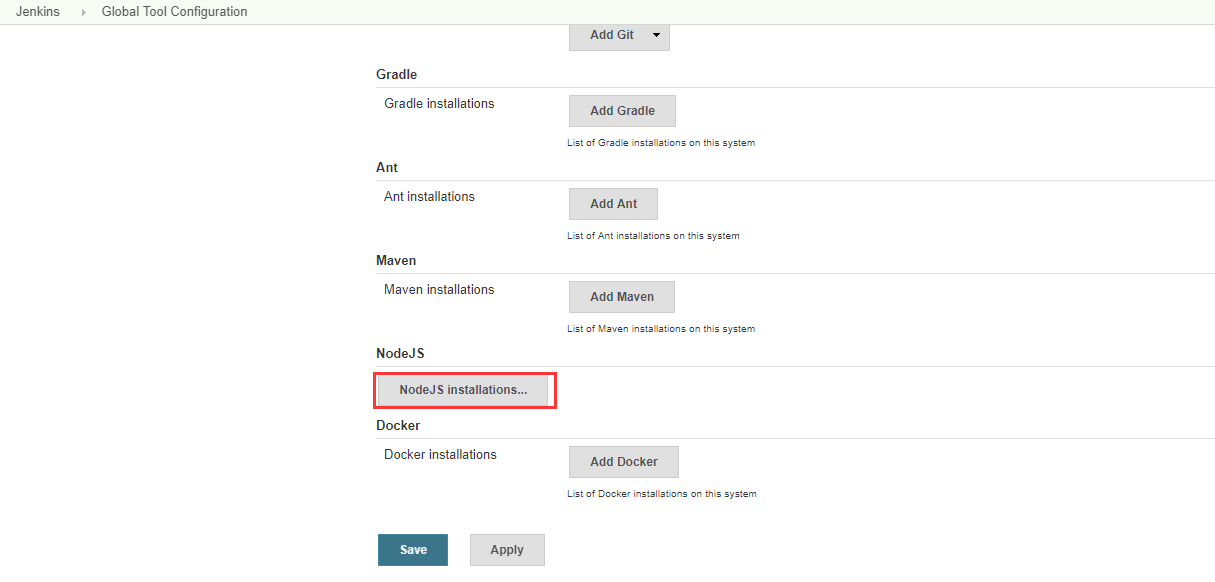
Task: Click the Ant installations label
Action: (429, 197)
